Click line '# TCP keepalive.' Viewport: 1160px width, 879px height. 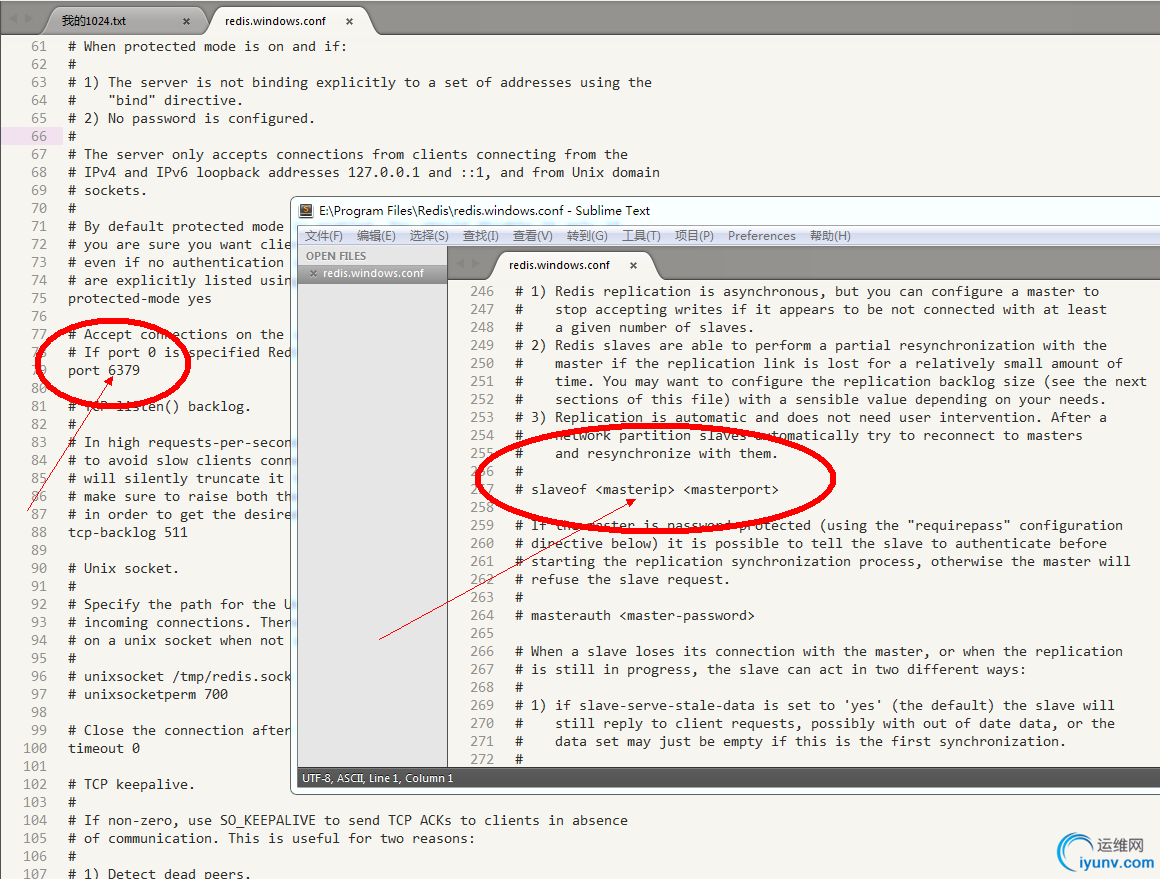pos(132,785)
